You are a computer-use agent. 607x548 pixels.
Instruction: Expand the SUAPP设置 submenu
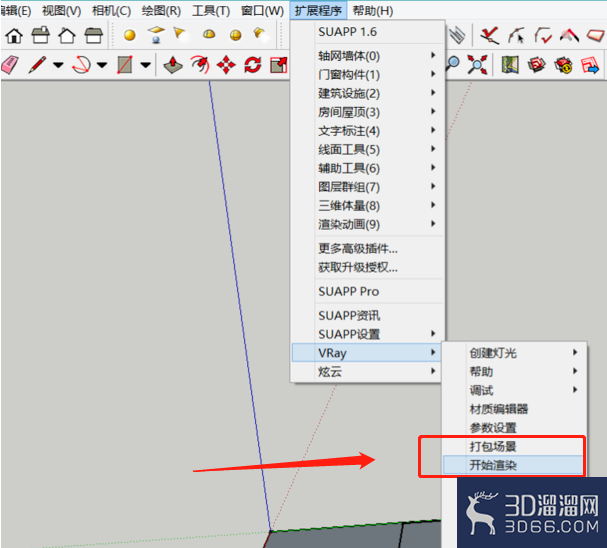(367, 334)
